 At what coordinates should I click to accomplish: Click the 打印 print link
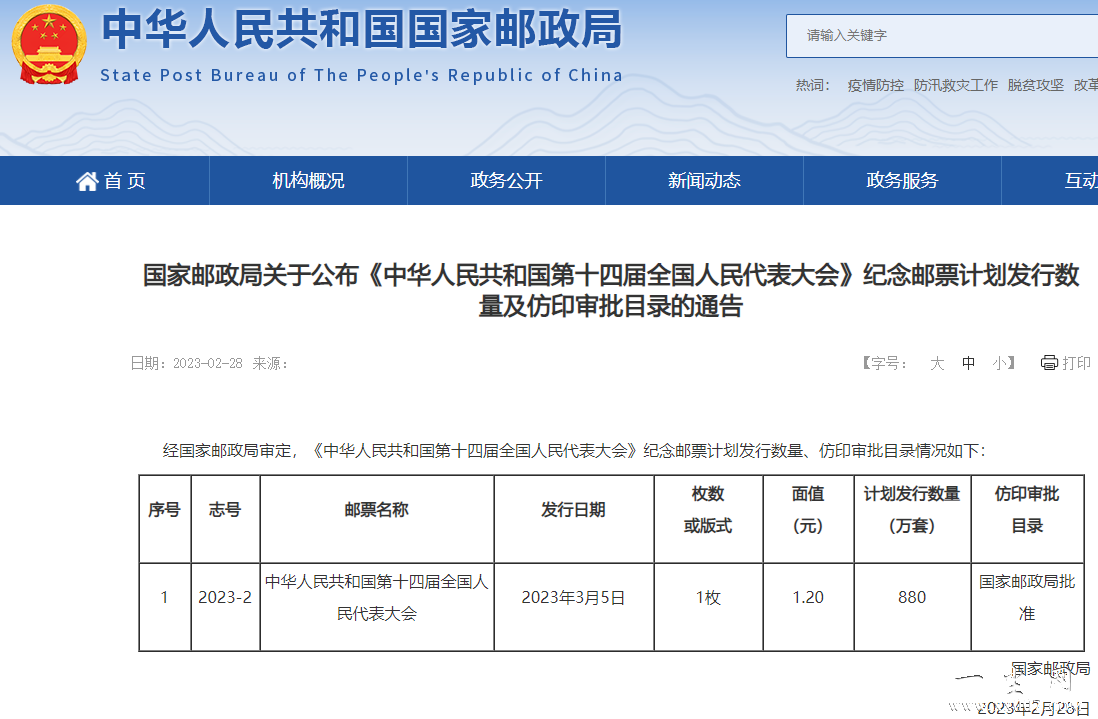[1076, 363]
